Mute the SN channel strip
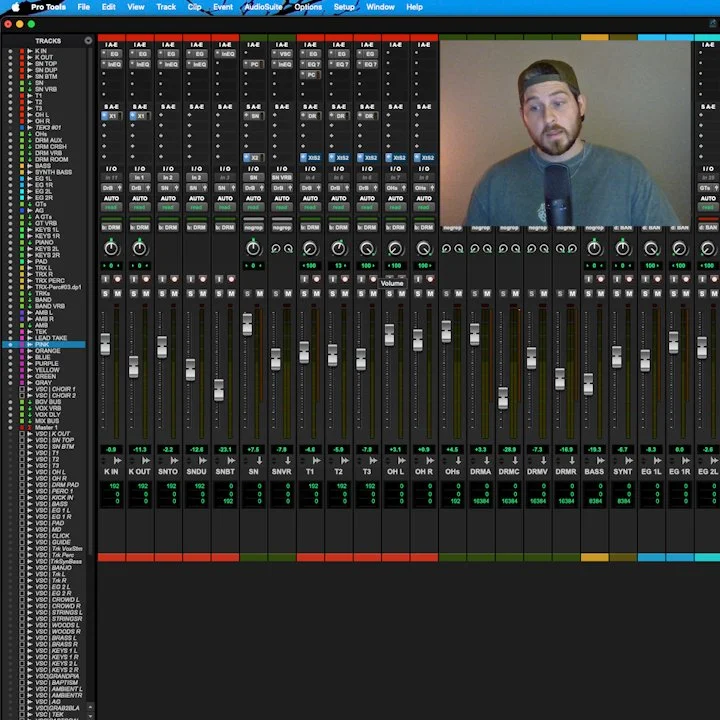 pyautogui.click(x=260, y=293)
